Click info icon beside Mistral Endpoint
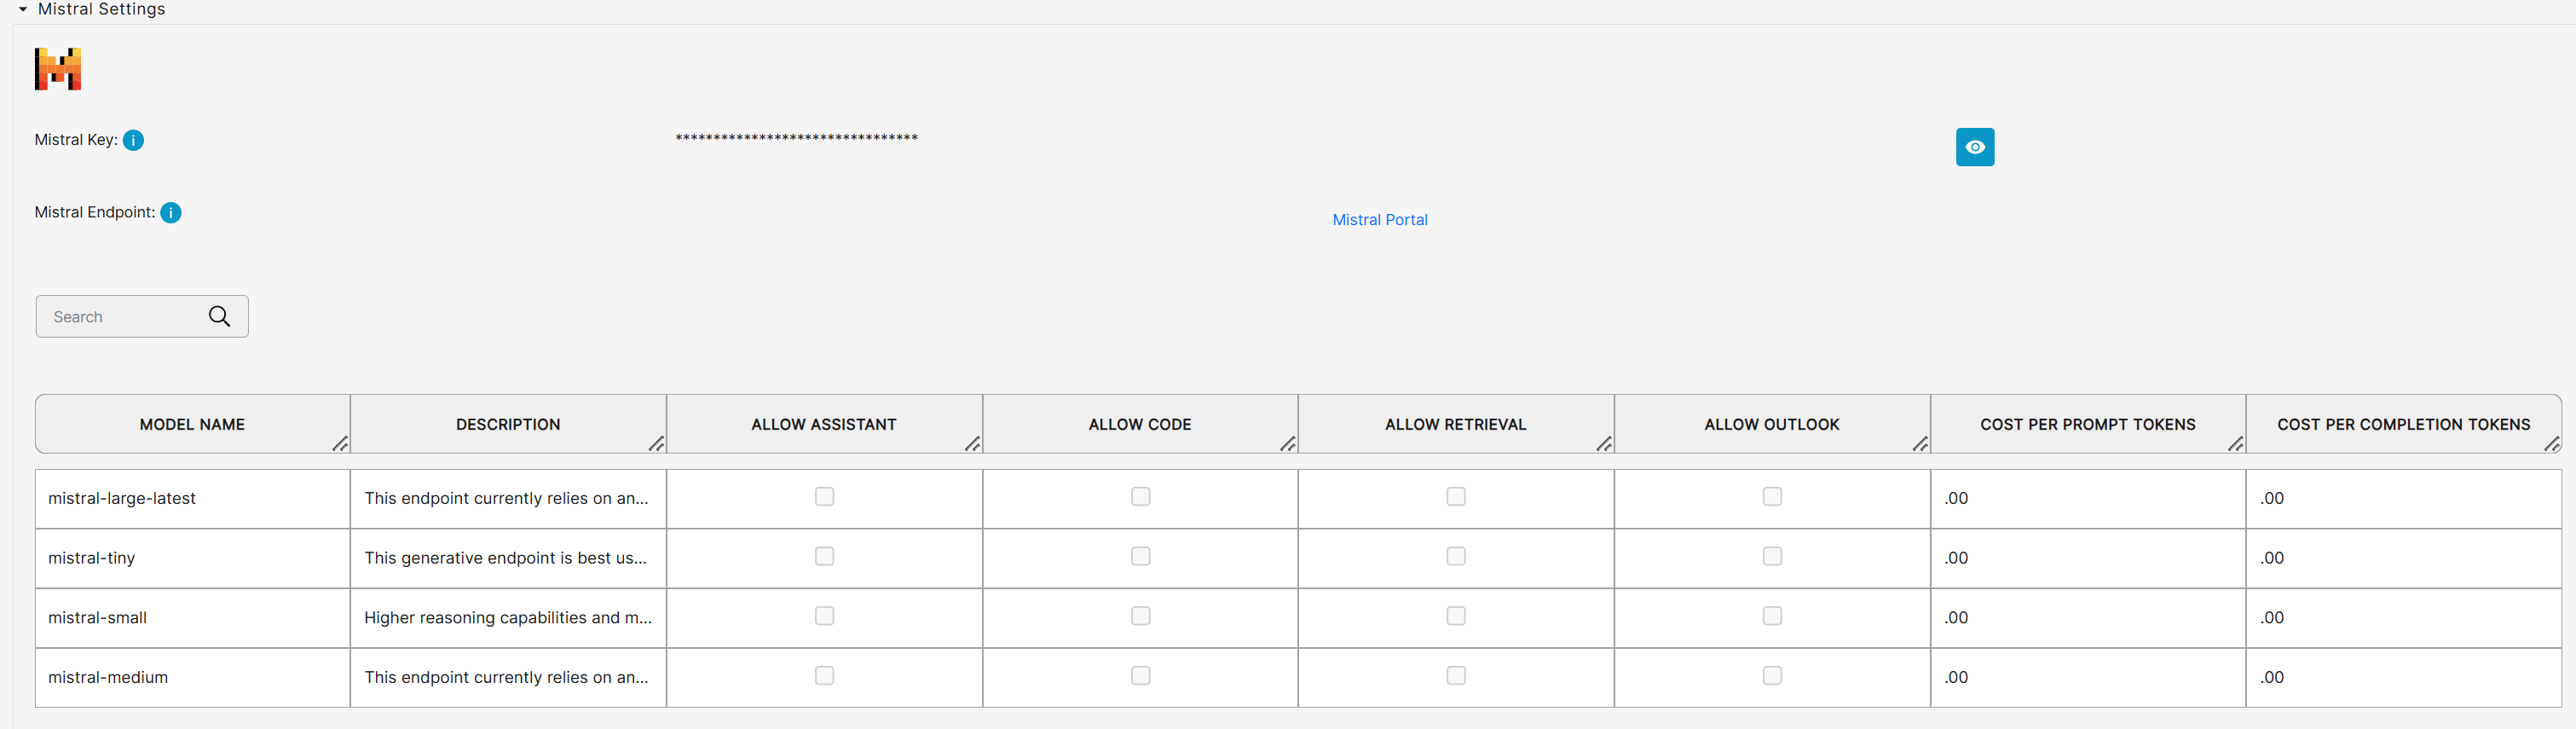 (x=171, y=213)
